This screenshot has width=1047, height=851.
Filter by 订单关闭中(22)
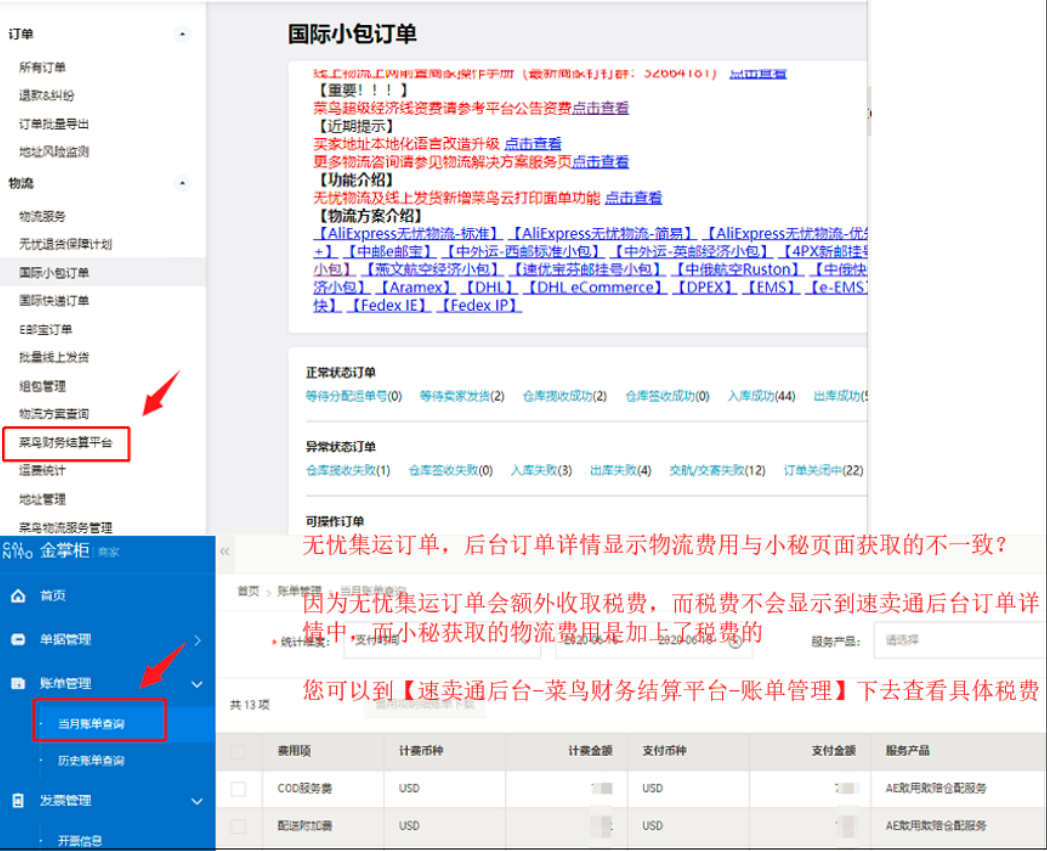coord(823,471)
